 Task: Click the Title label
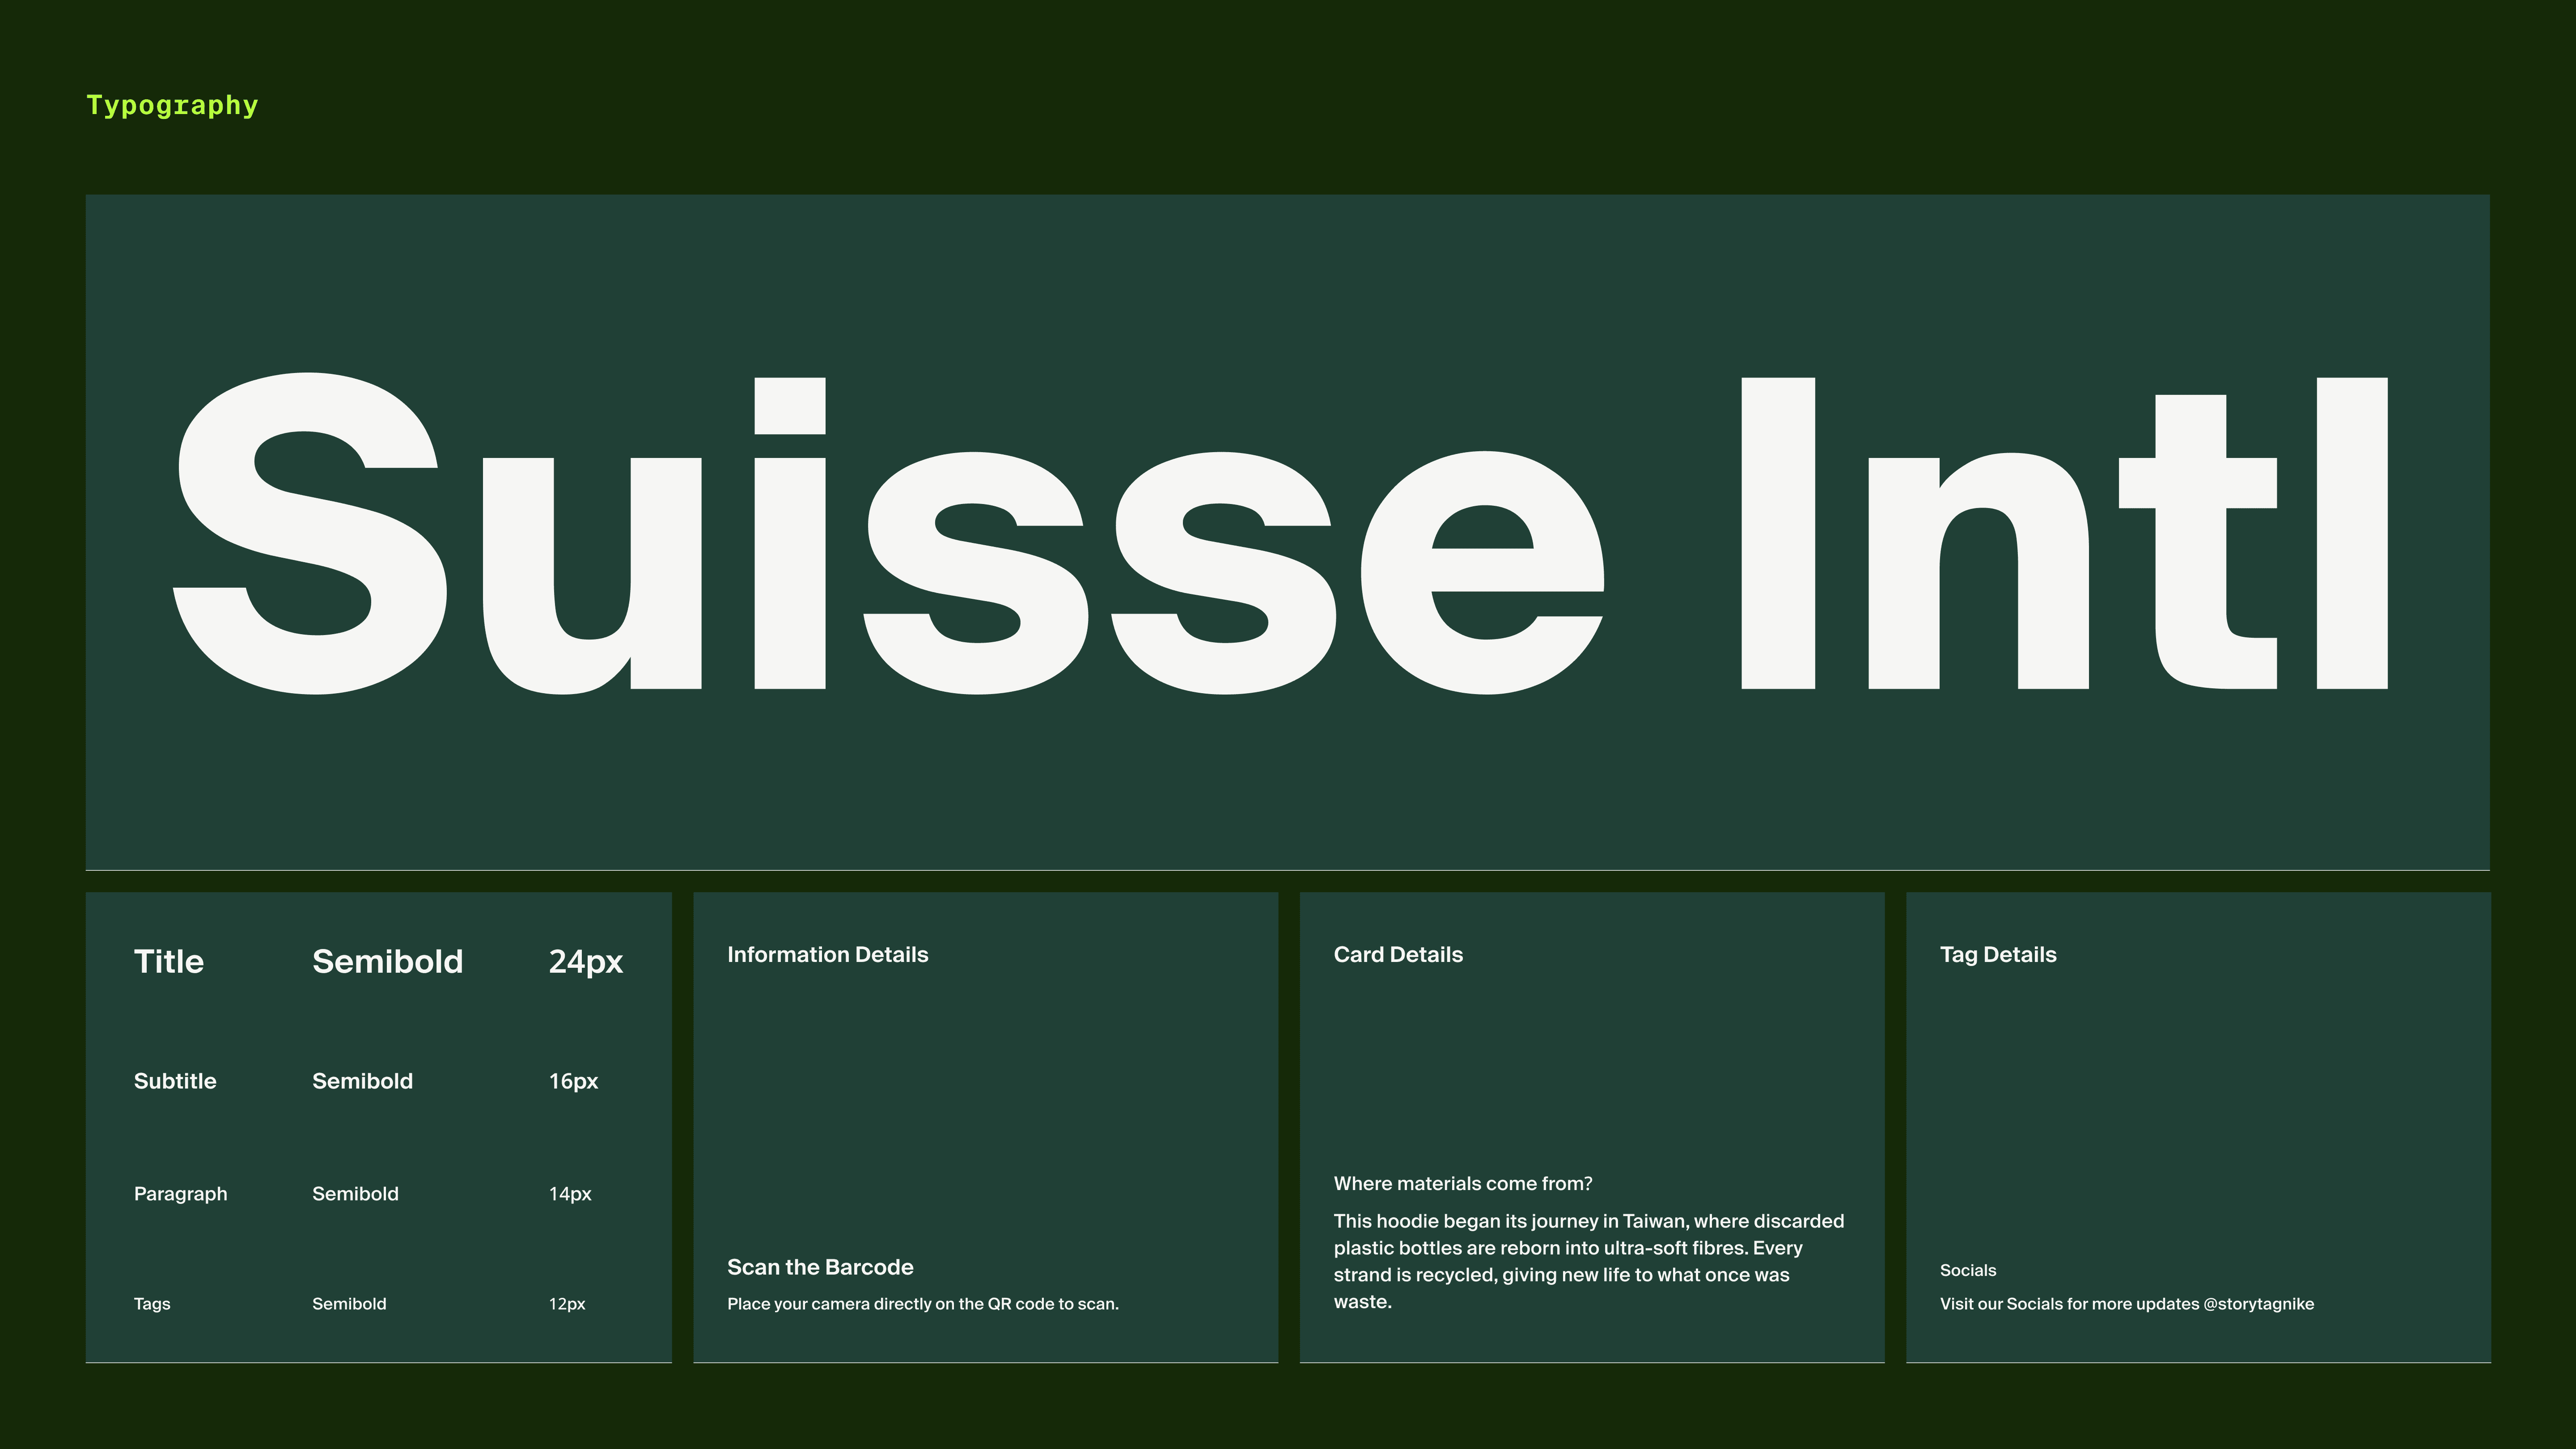coord(169,961)
